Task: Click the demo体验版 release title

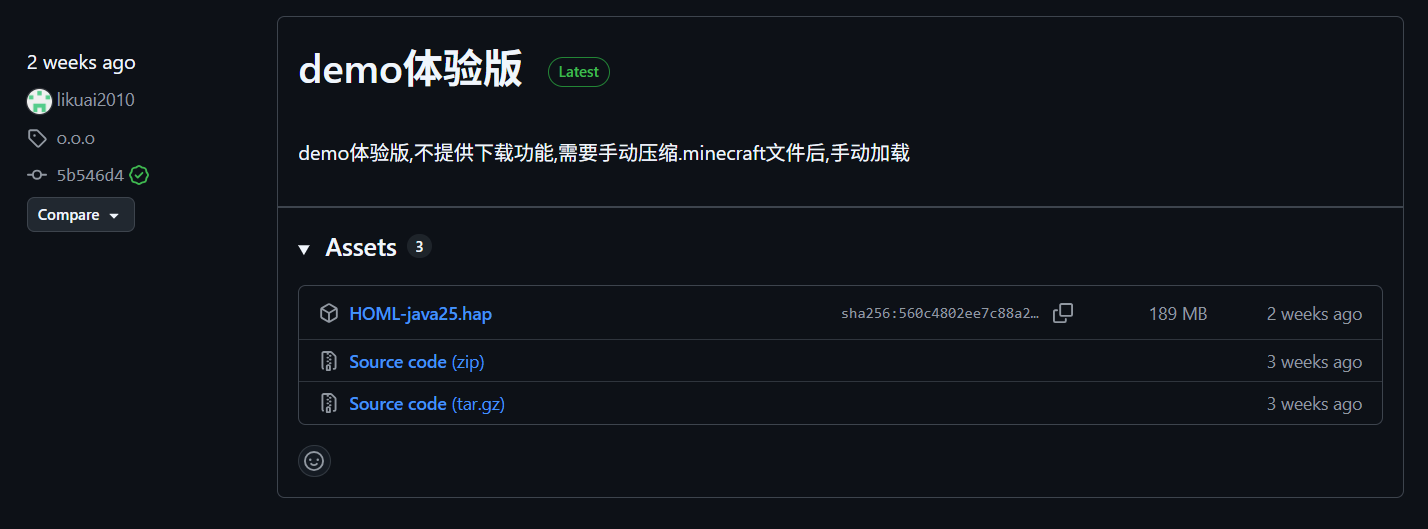Action: click(x=410, y=71)
